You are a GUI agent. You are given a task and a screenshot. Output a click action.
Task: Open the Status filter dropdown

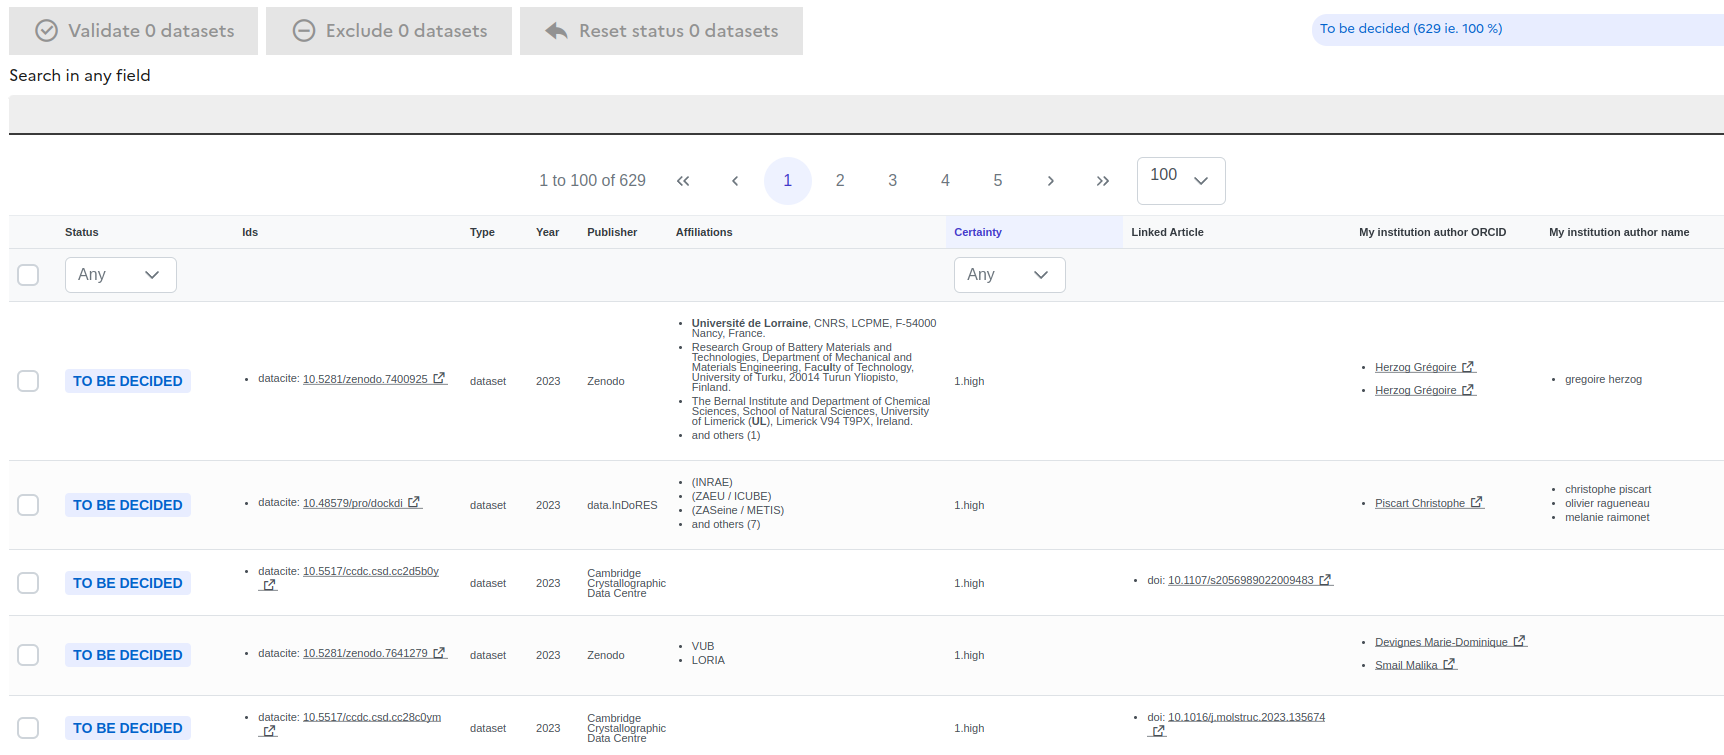coord(120,275)
